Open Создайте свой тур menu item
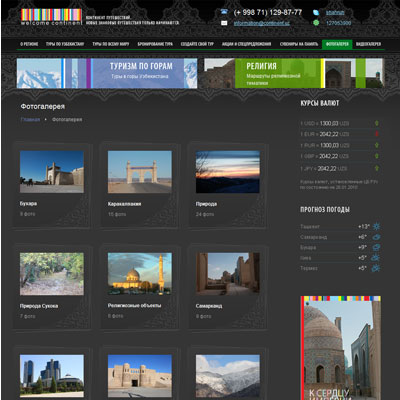400x400 pixels. (x=197, y=44)
